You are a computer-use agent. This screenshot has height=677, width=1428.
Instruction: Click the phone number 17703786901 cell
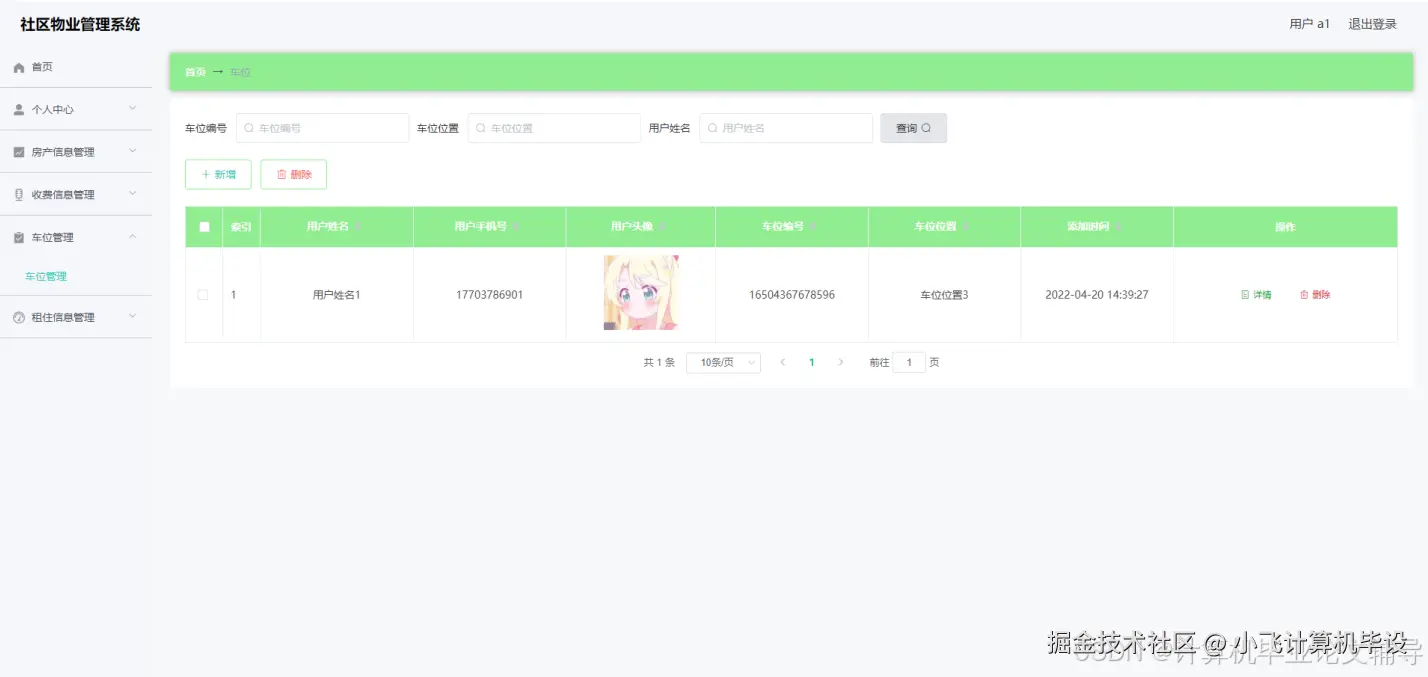point(489,295)
